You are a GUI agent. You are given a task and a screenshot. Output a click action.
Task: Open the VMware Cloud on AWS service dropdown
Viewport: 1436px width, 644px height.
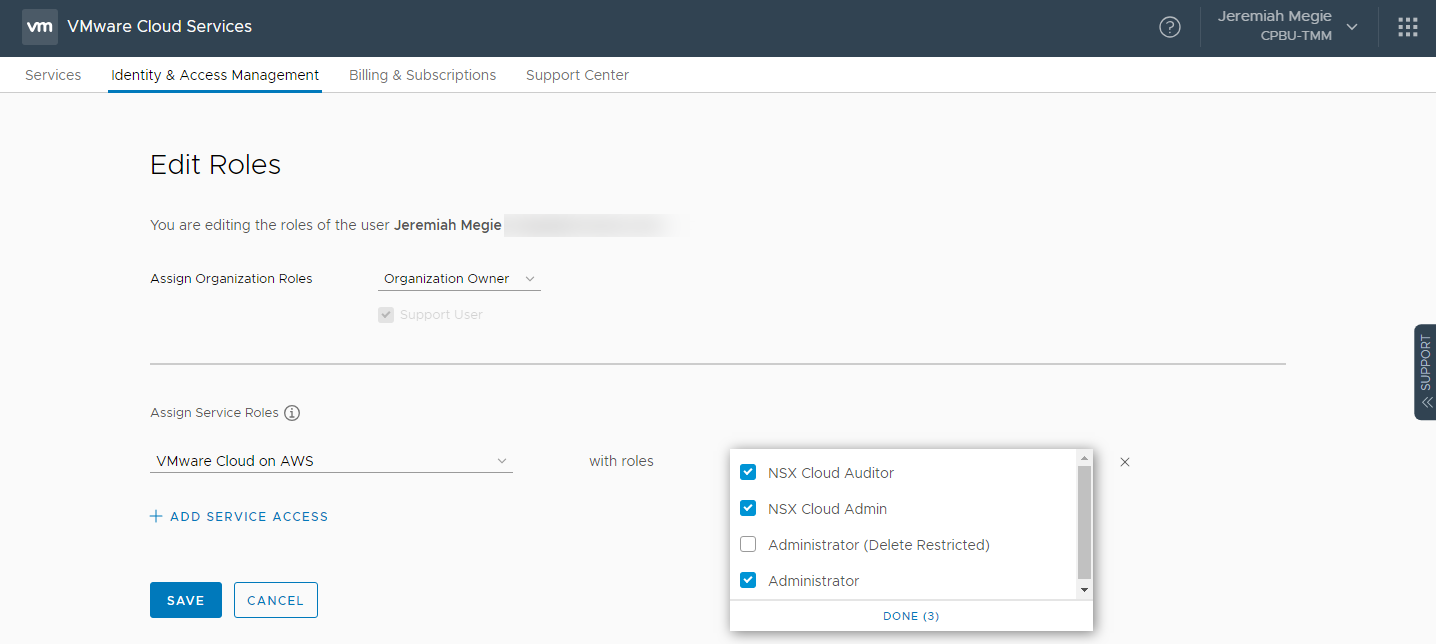coord(331,461)
